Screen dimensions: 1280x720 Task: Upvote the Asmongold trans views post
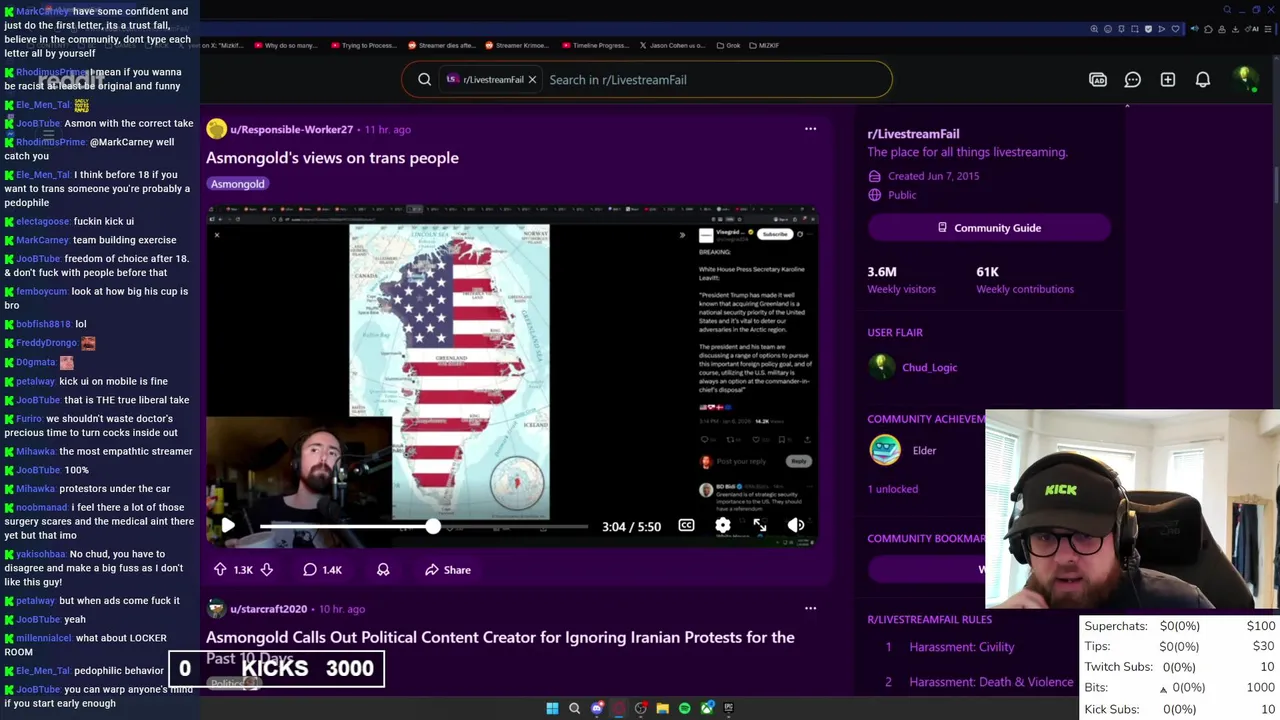(220, 570)
